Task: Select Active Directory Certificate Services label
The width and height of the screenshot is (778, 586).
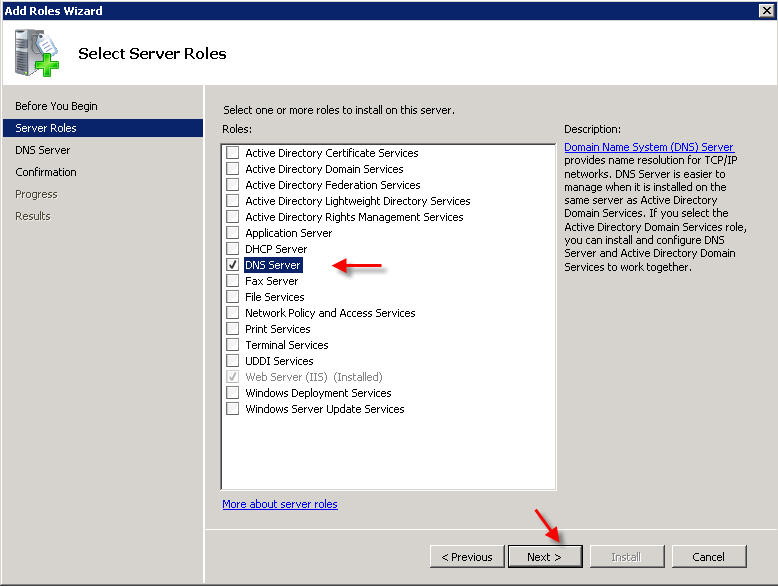Action: click(331, 153)
